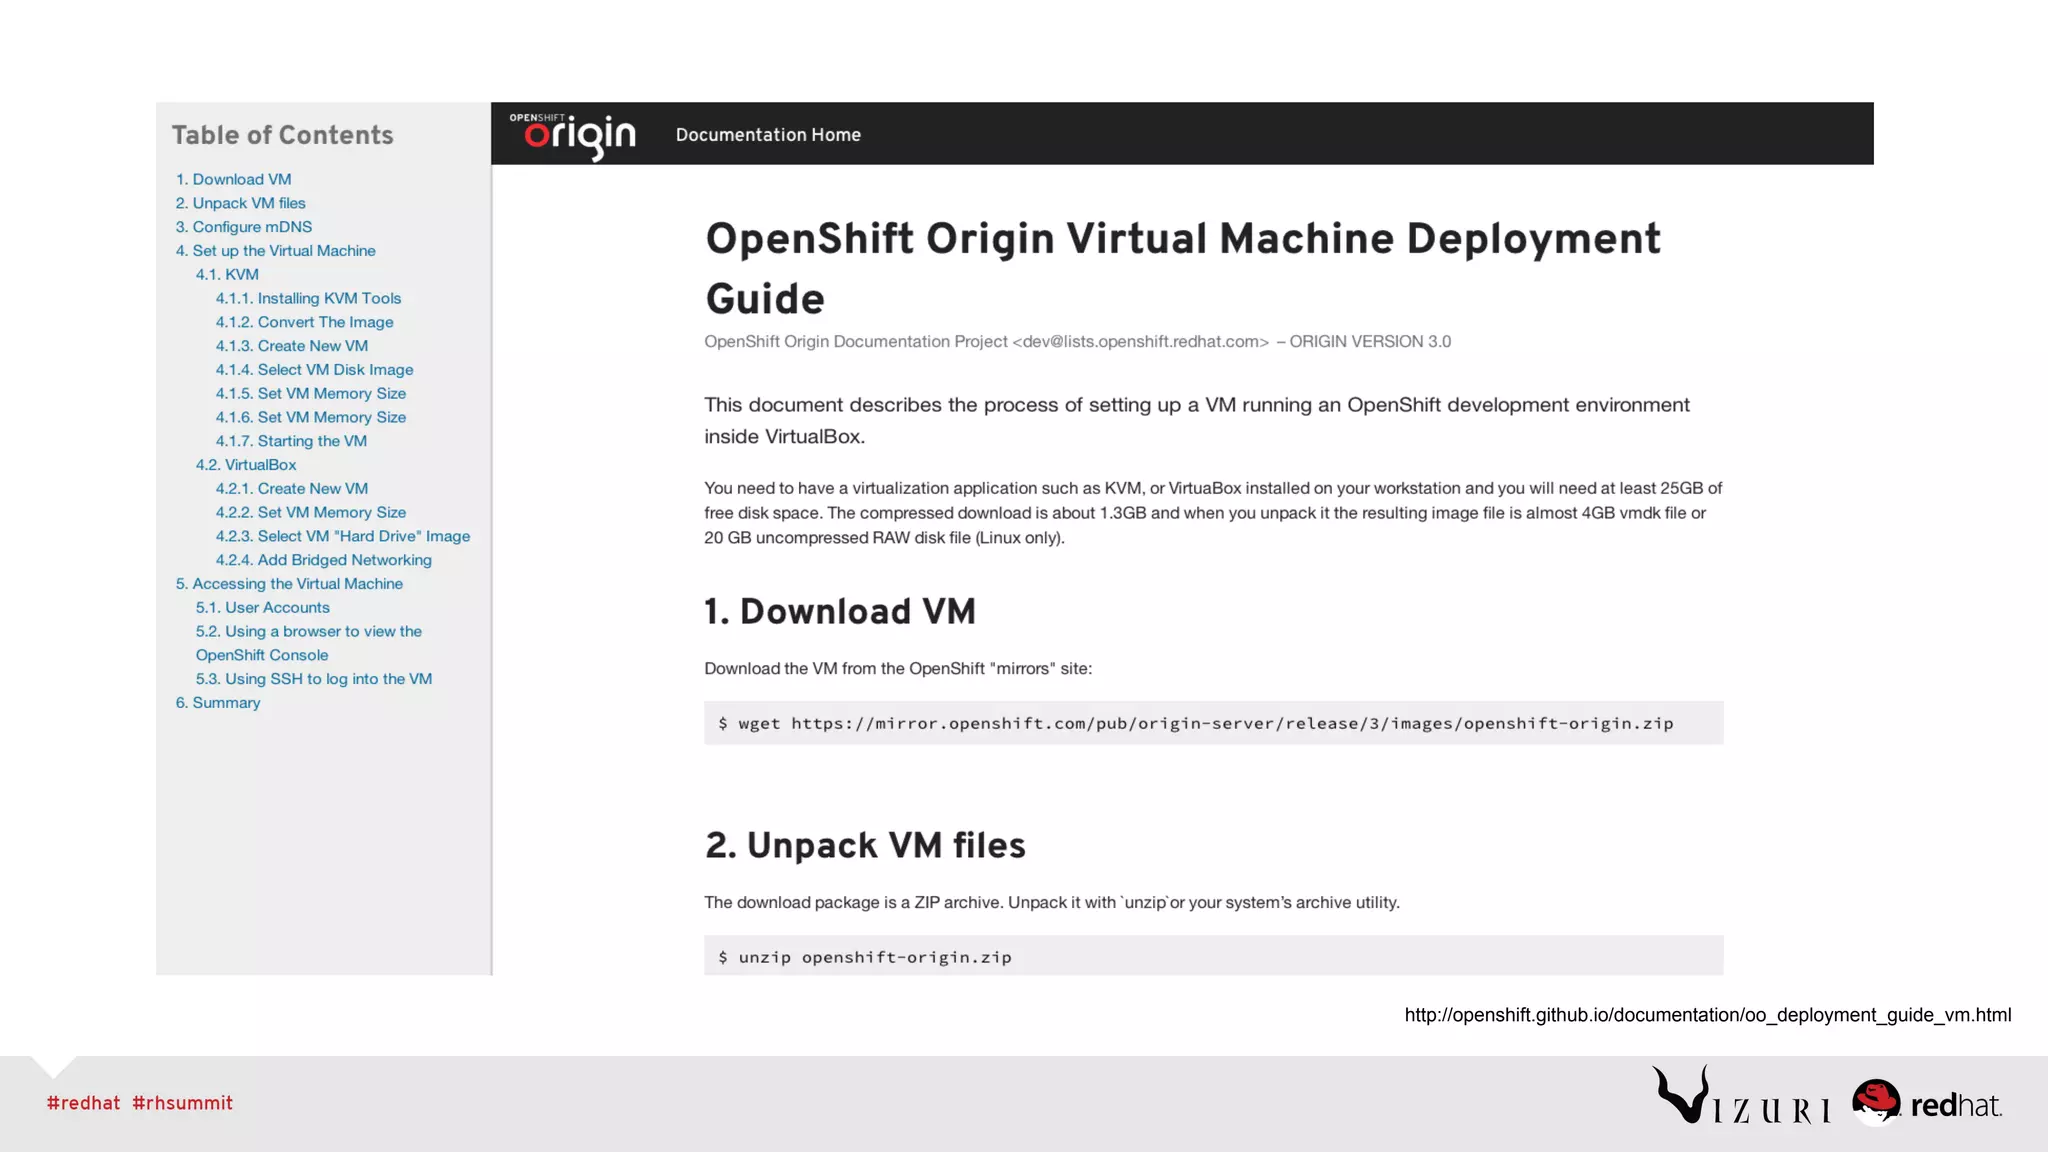Open 4.1.3. Create New VM entry
This screenshot has width=2048, height=1152.
pos(291,346)
